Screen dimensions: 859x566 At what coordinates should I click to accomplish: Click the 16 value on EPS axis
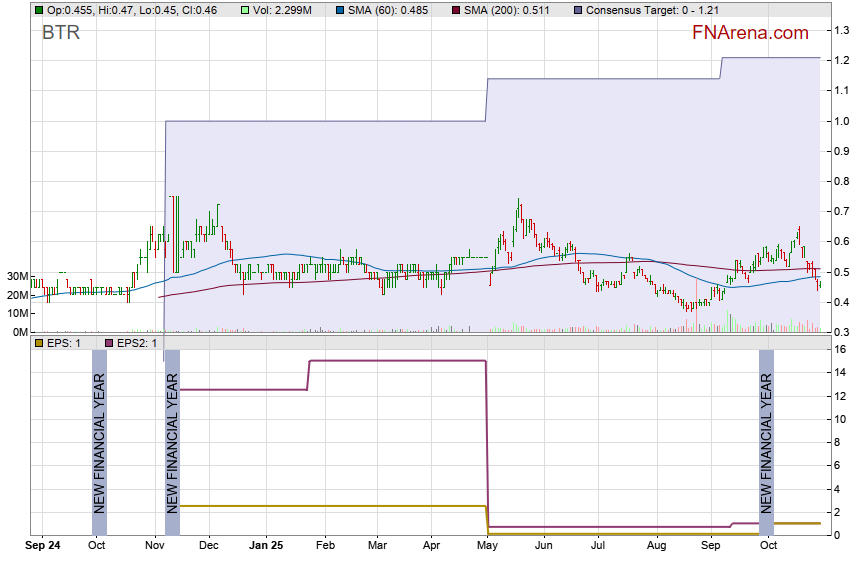coord(841,349)
